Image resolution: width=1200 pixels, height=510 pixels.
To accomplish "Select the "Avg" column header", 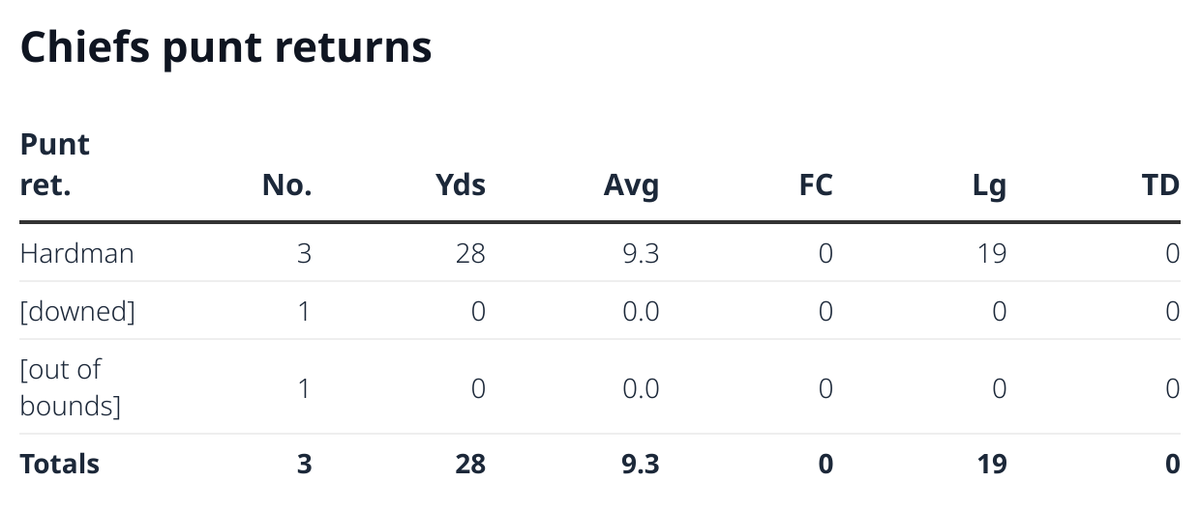I will pos(631,185).
